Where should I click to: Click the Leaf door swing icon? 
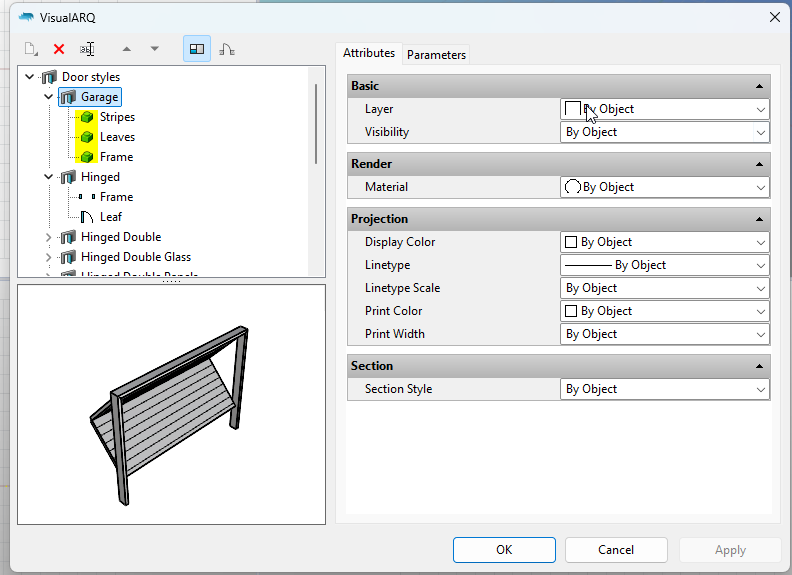tap(87, 217)
